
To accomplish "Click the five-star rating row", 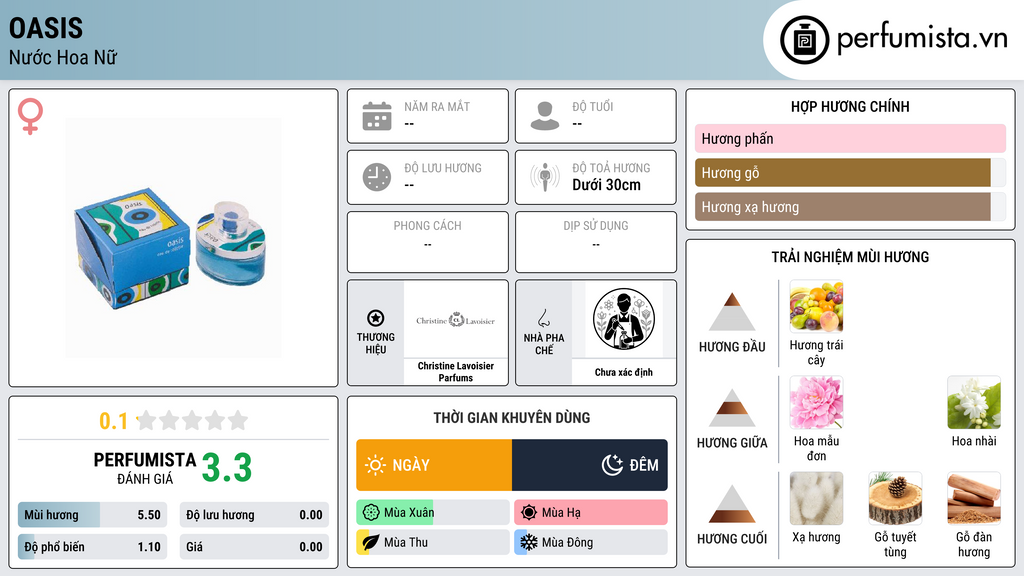I will 193,420.
